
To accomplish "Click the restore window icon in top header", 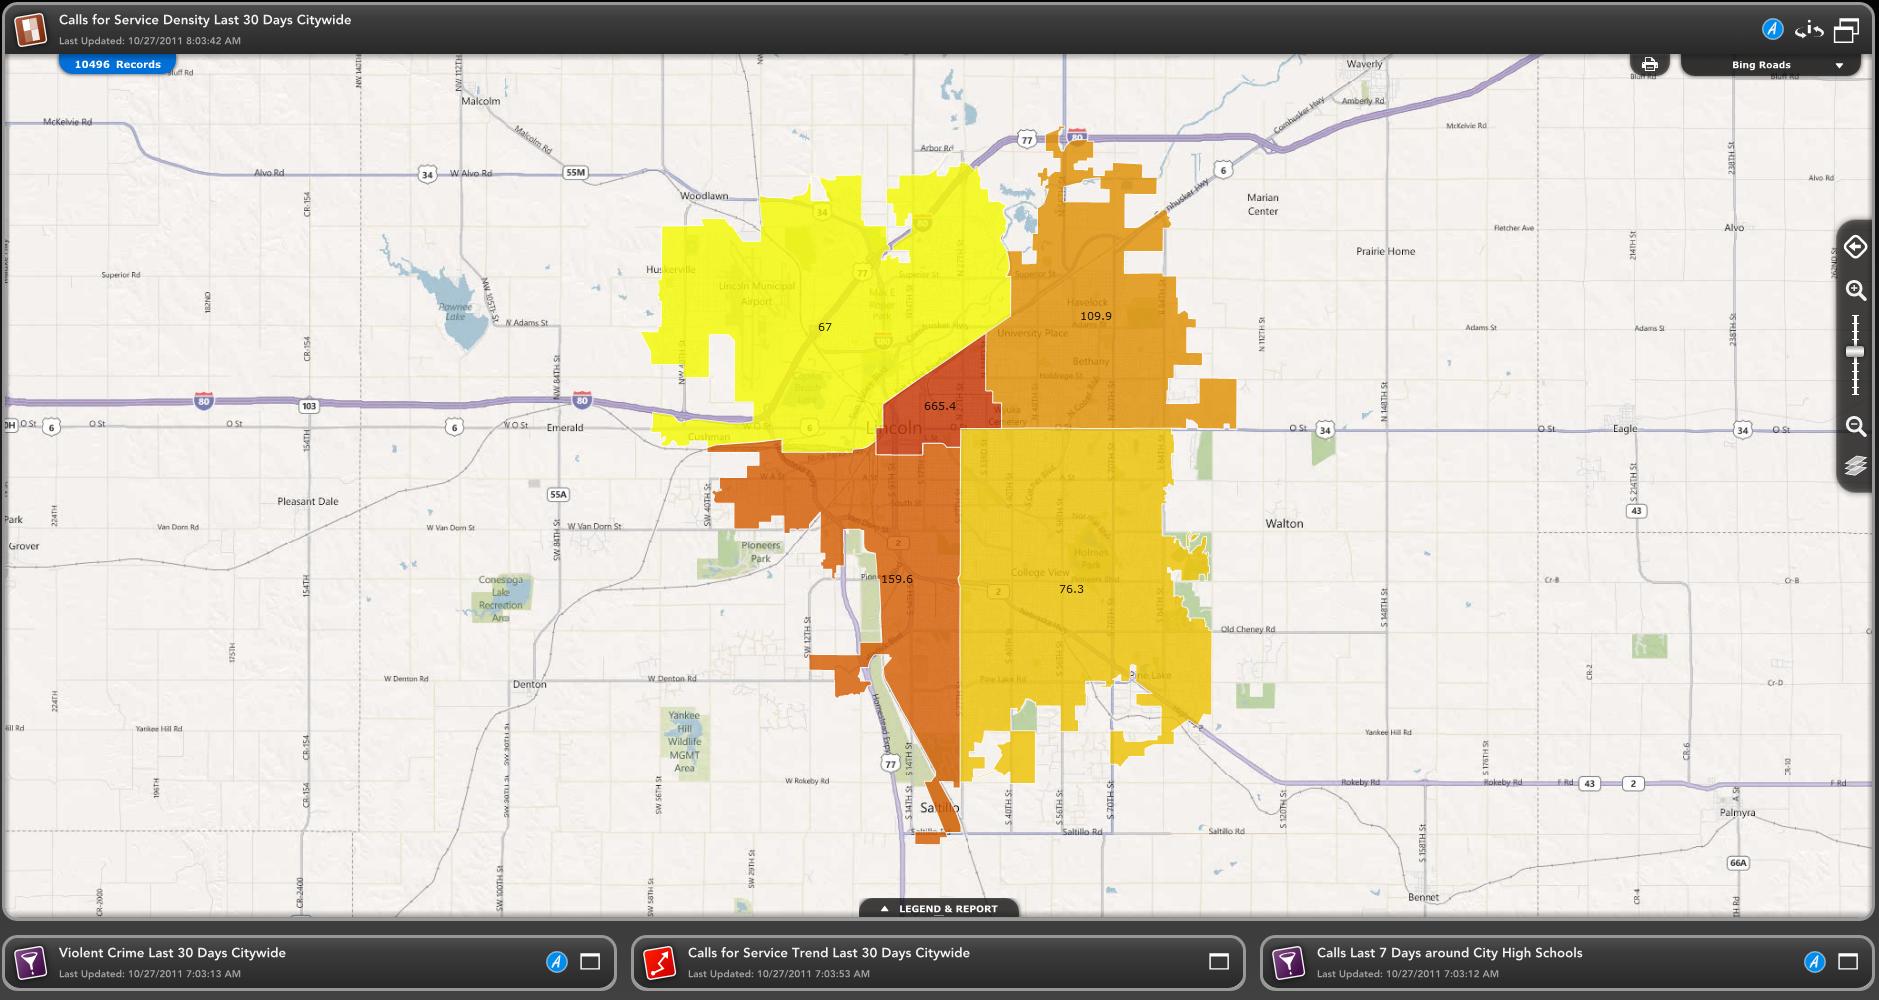I will tap(1846, 30).
